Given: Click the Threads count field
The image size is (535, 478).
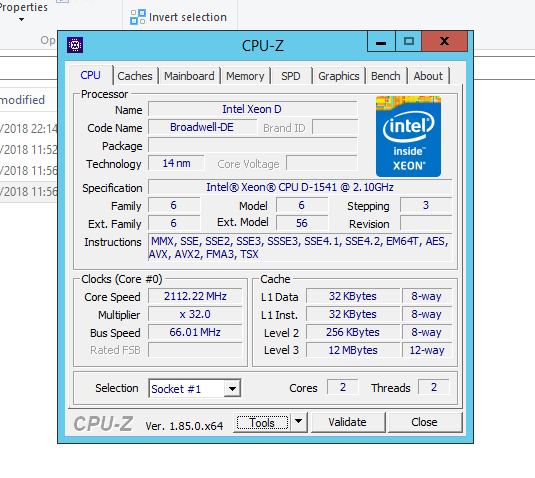Looking at the screenshot, I should [x=434, y=387].
